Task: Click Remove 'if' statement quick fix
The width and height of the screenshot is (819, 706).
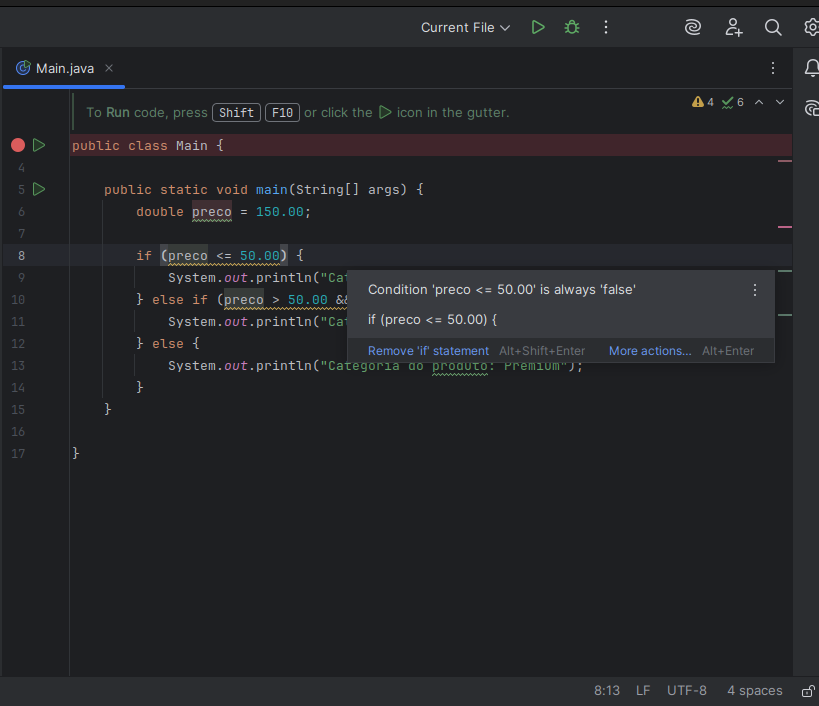Action: click(428, 351)
